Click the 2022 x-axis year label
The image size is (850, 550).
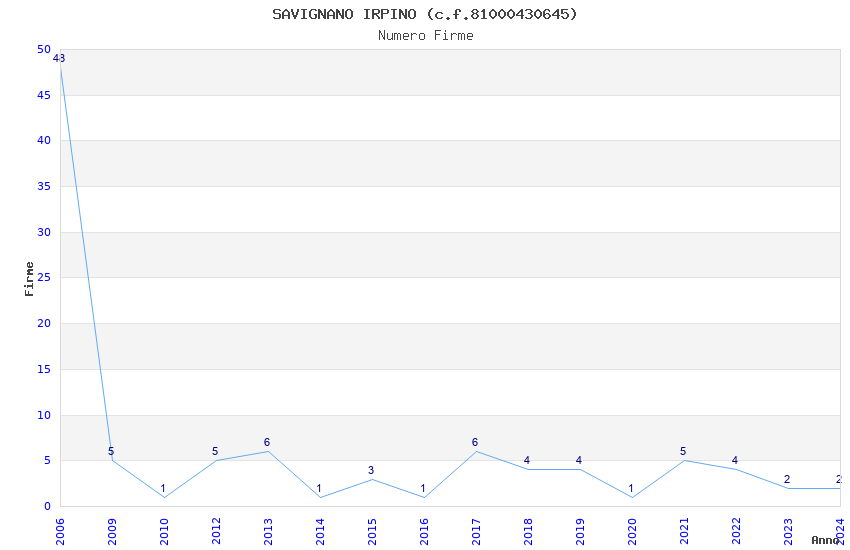pos(736,529)
